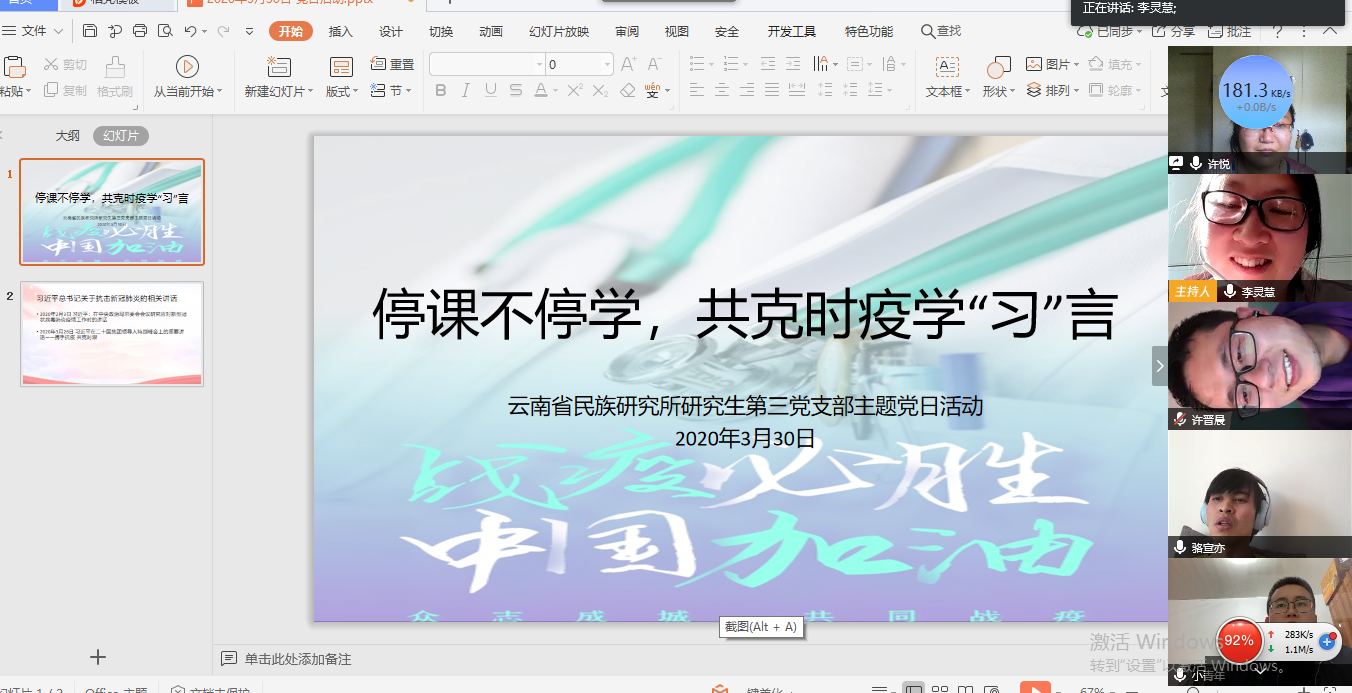Click the 分享 share button

point(1175,31)
